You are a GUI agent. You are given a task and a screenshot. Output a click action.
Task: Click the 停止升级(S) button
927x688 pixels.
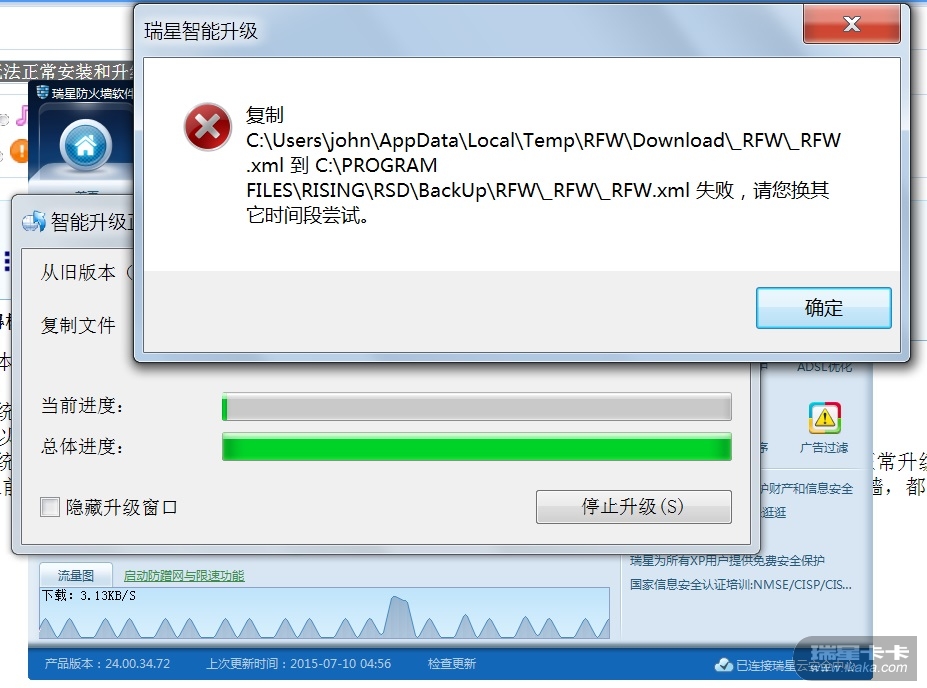634,507
